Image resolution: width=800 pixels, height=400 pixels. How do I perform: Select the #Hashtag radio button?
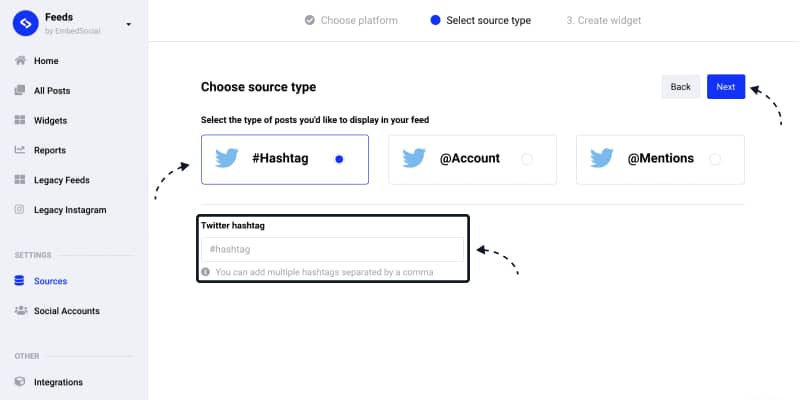[x=339, y=159]
